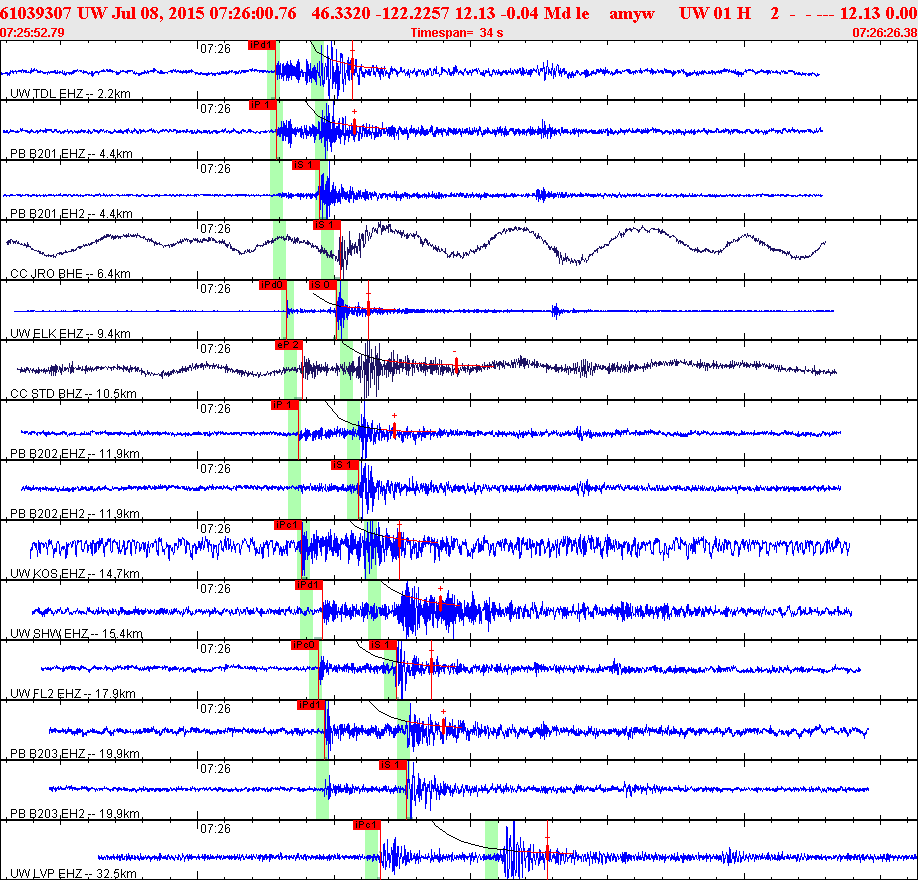918x880 pixels.
Task: Click the 'PB B202 EHZ -- 11.9km' channel label
Action: [x=75, y=454]
